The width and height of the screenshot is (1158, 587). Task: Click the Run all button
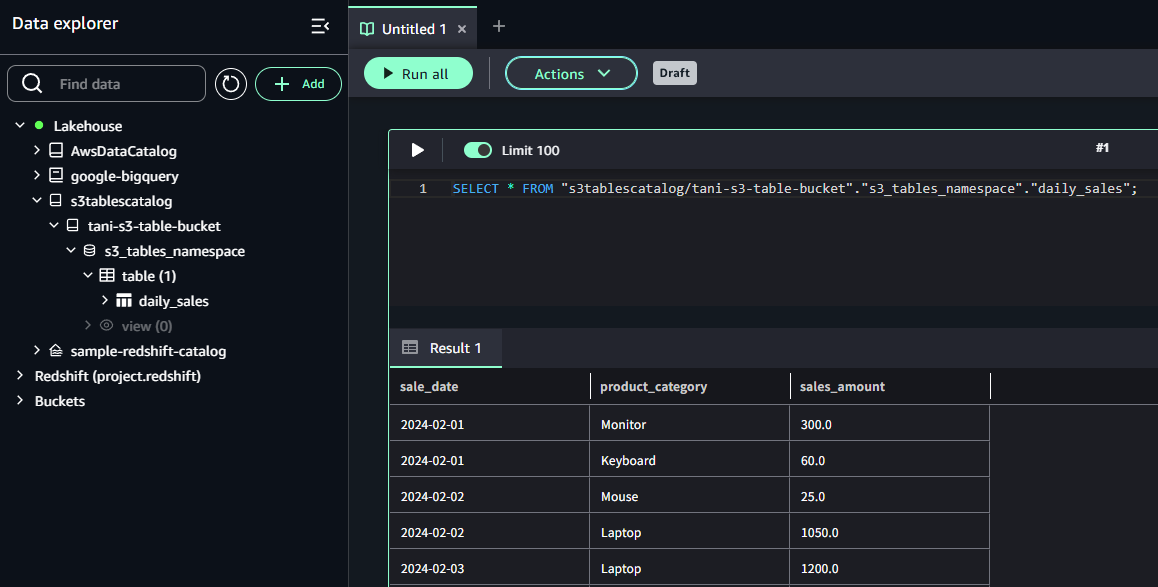coord(418,73)
